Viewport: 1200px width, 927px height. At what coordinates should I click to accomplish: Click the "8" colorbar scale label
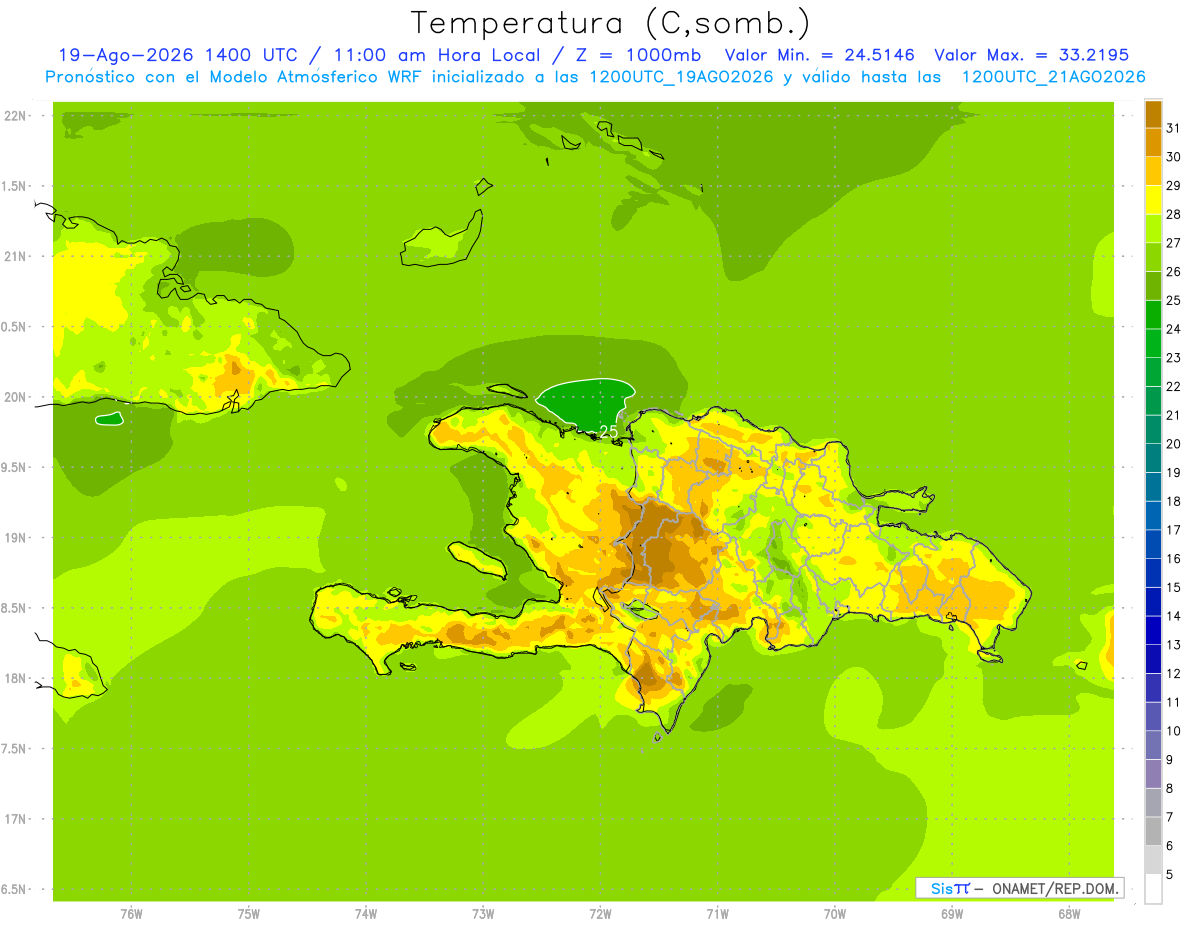click(1170, 789)
